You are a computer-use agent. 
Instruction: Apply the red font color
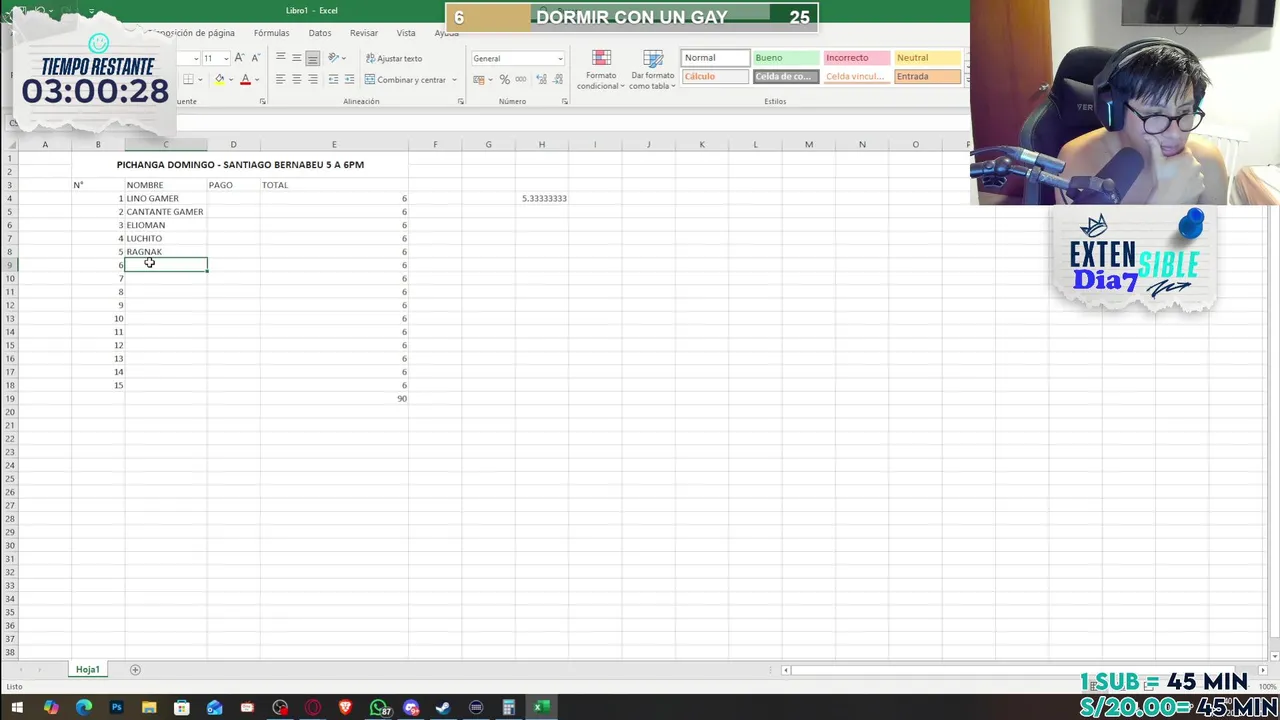click(245, 80)
